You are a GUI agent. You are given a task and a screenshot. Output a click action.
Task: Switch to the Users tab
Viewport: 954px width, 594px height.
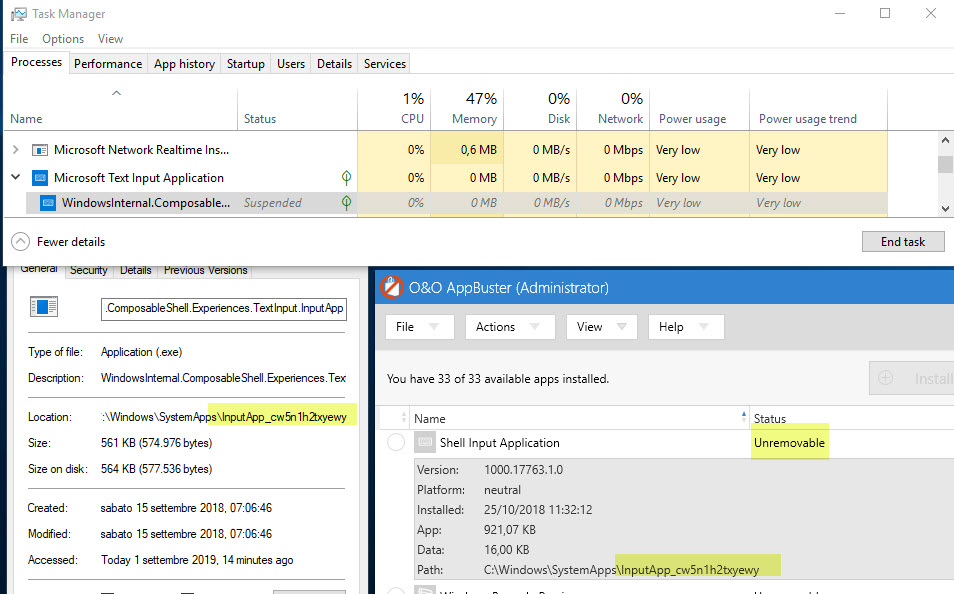[291, 64]
